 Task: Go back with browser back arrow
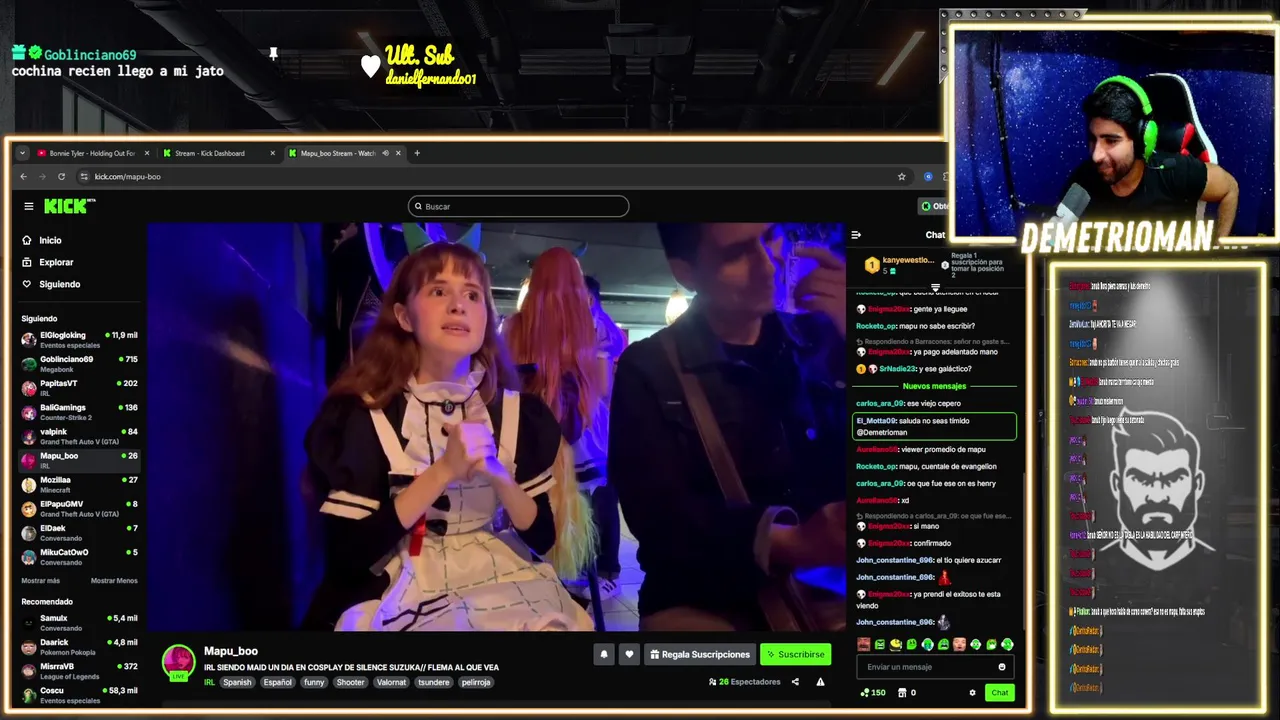point(24,177)
